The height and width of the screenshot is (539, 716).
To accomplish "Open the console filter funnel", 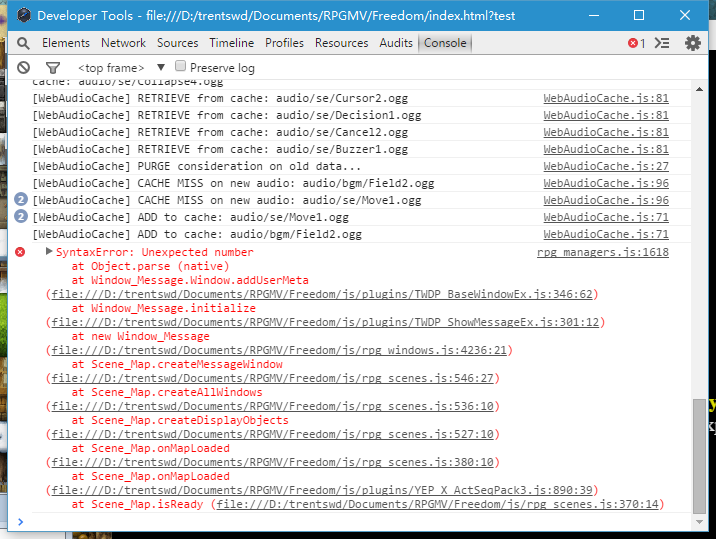I will click(53, 68).
